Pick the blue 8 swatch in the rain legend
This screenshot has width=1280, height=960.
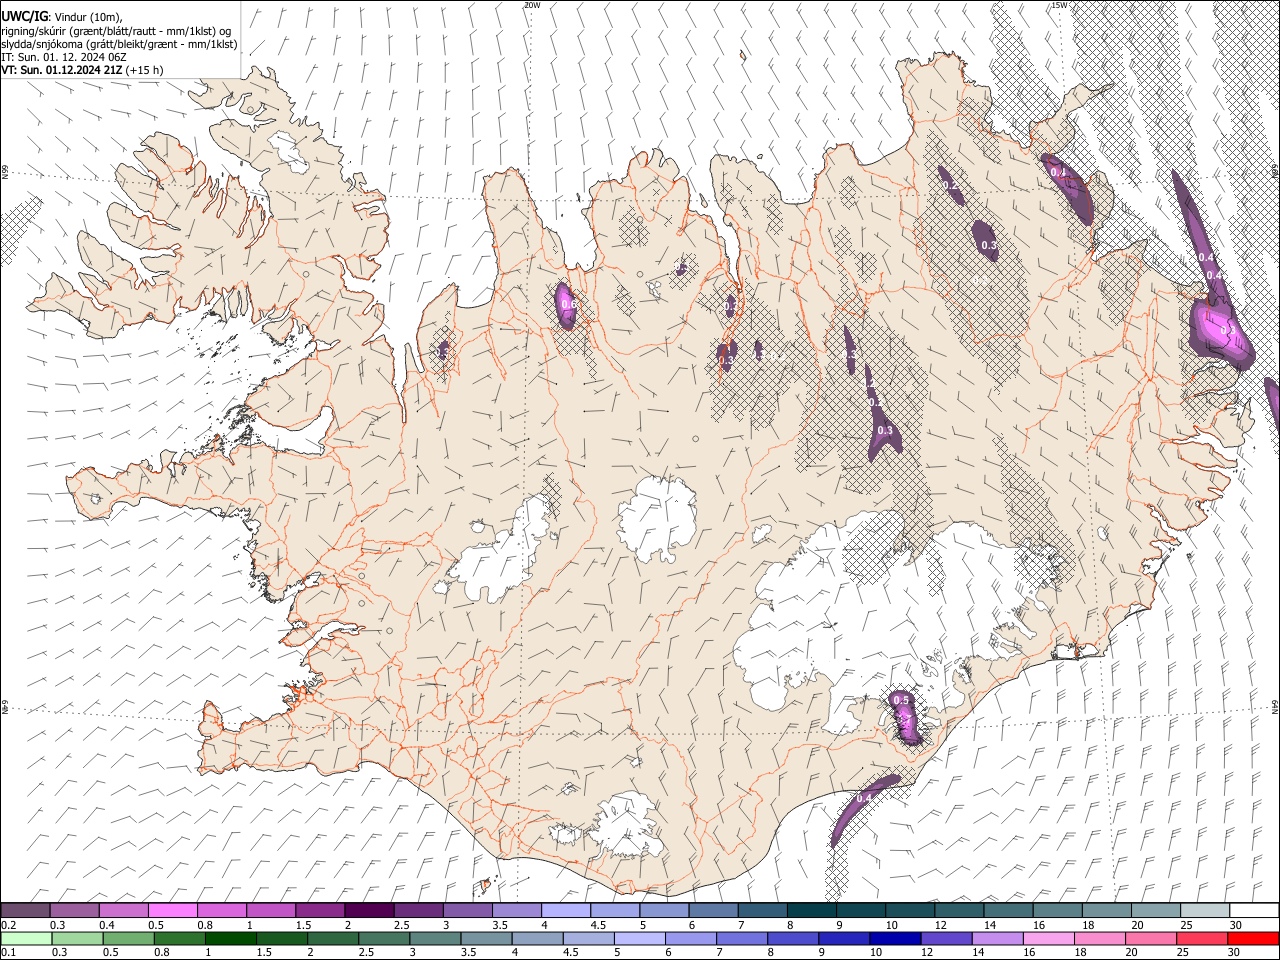point(794,938)
